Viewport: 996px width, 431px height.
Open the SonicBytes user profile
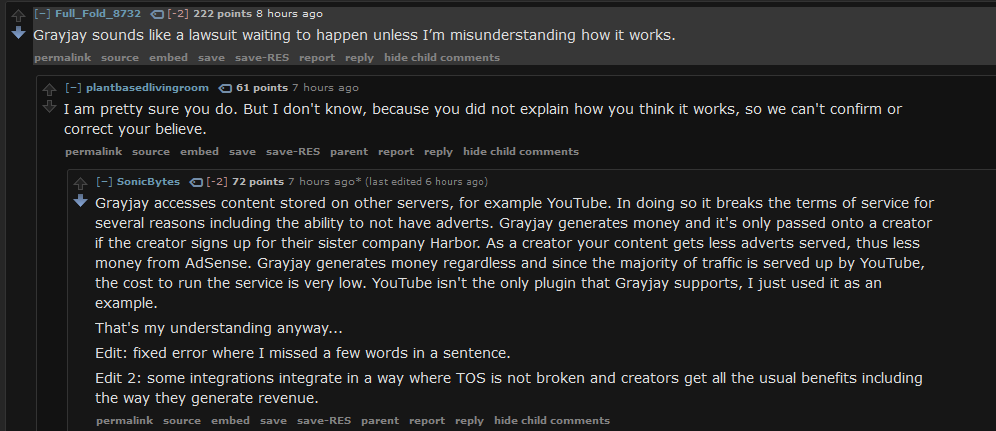point(148,182)
